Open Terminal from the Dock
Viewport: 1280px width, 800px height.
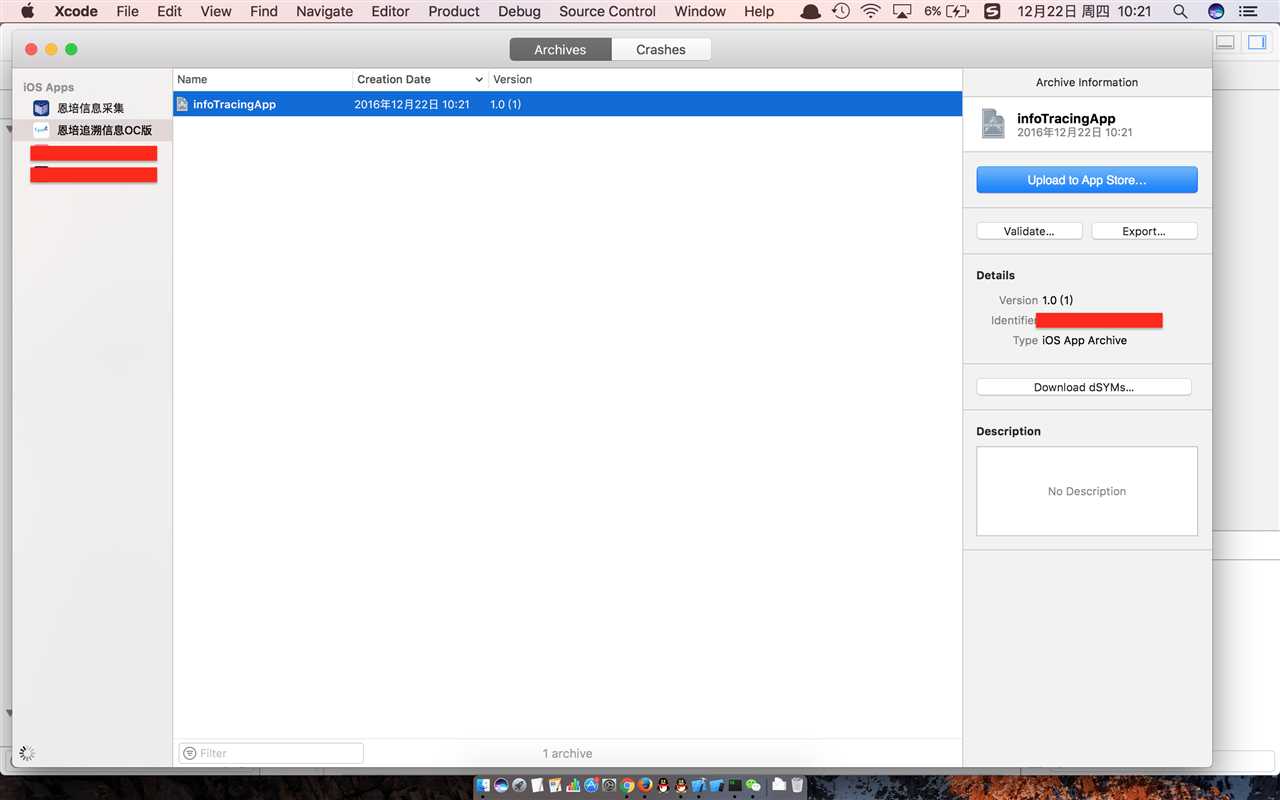click(x=735, y=785)
